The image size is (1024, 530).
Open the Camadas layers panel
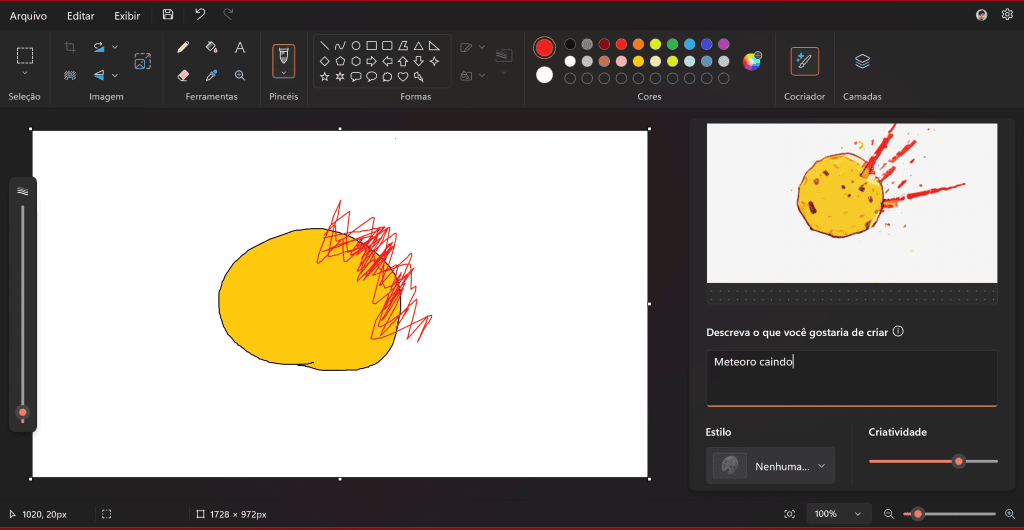pos(862,62)
